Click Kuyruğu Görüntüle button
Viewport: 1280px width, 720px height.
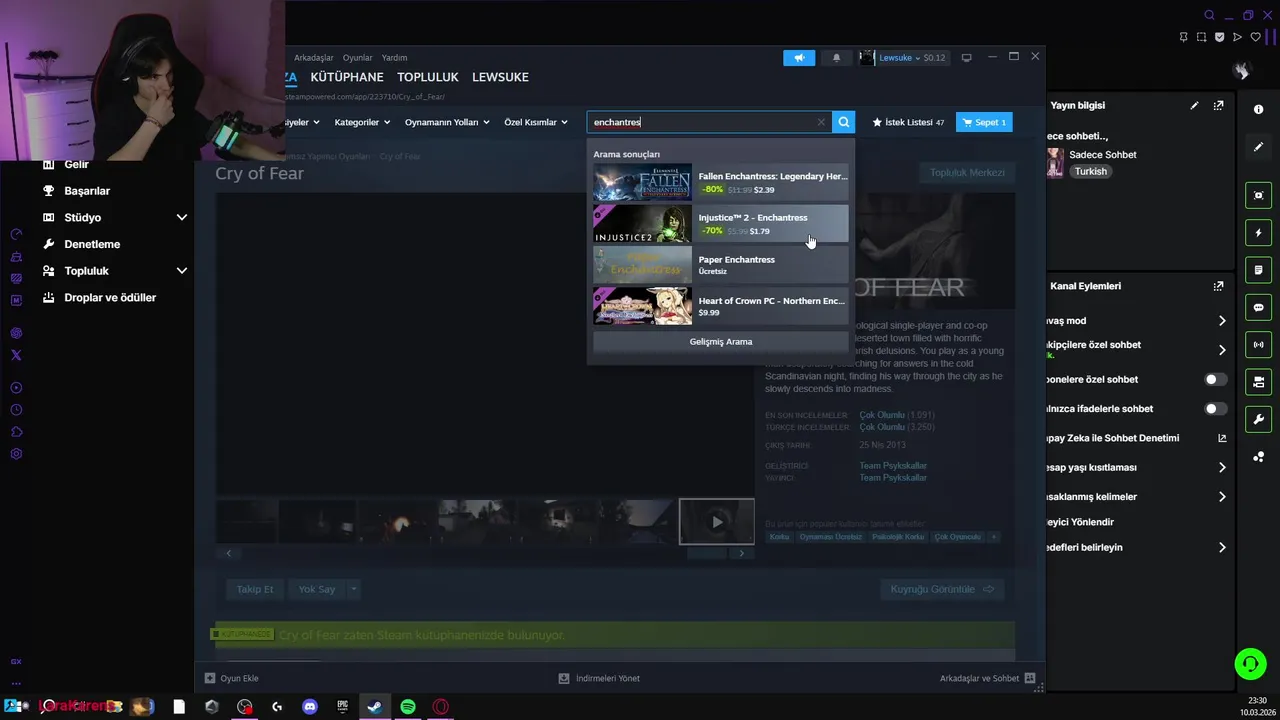[x=942, y=589]
